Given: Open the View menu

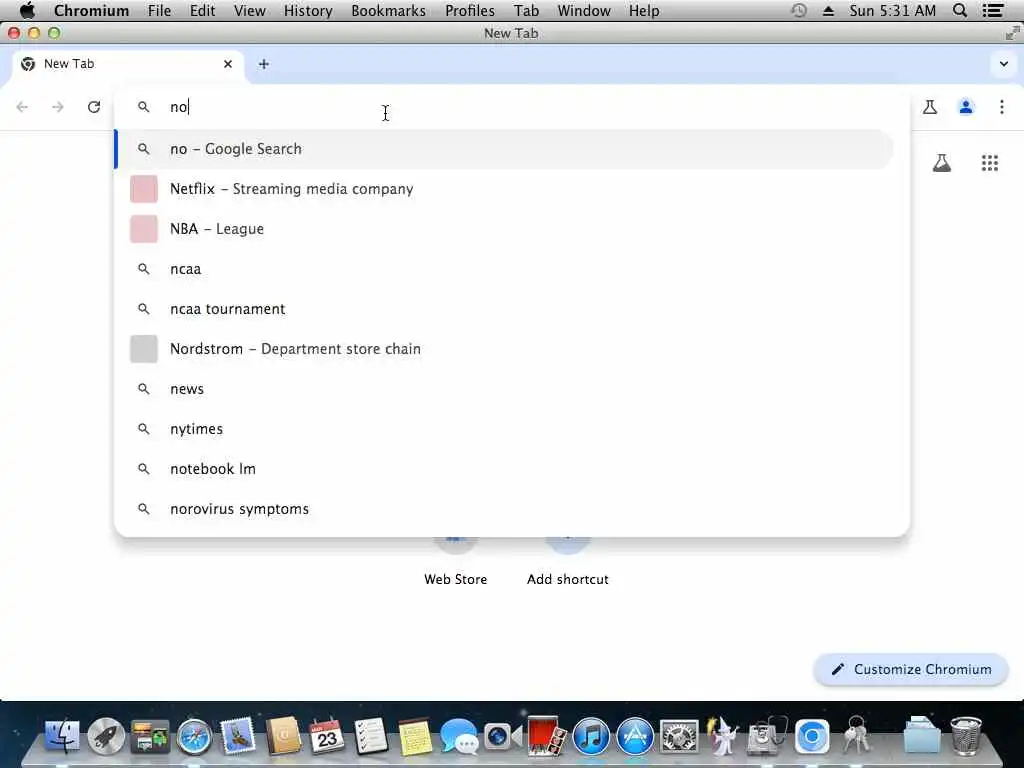Looking at the screenshot, I should coord(249,11).
